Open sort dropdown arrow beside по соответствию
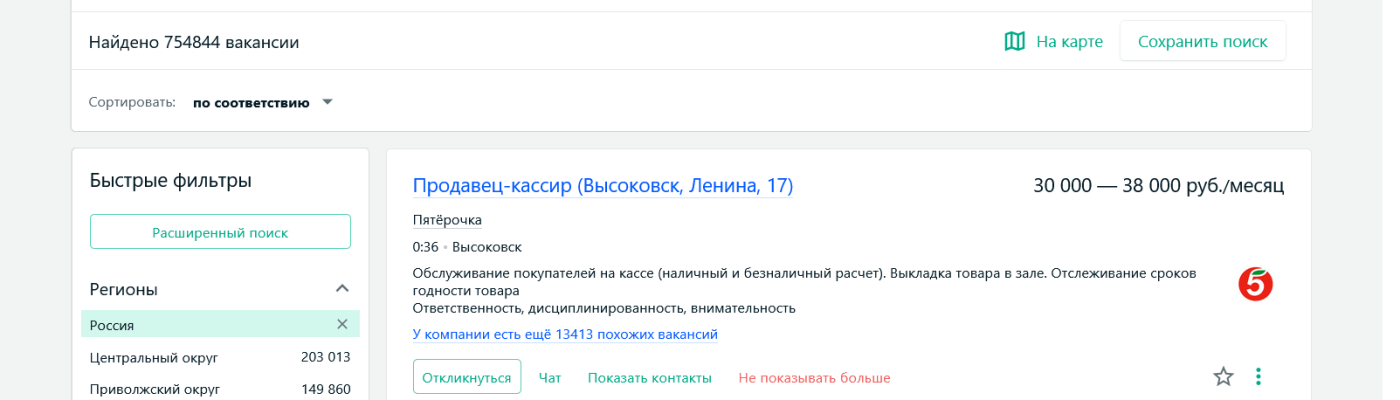 pyautogui.click(x=327, y=102)
